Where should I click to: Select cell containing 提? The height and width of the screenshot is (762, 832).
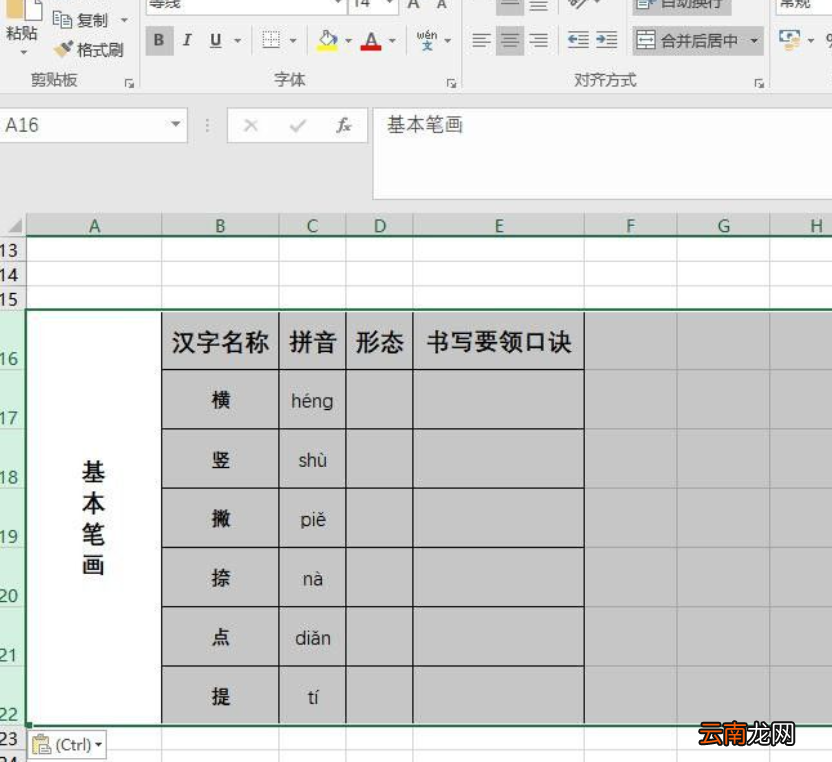tap(220, 695)
